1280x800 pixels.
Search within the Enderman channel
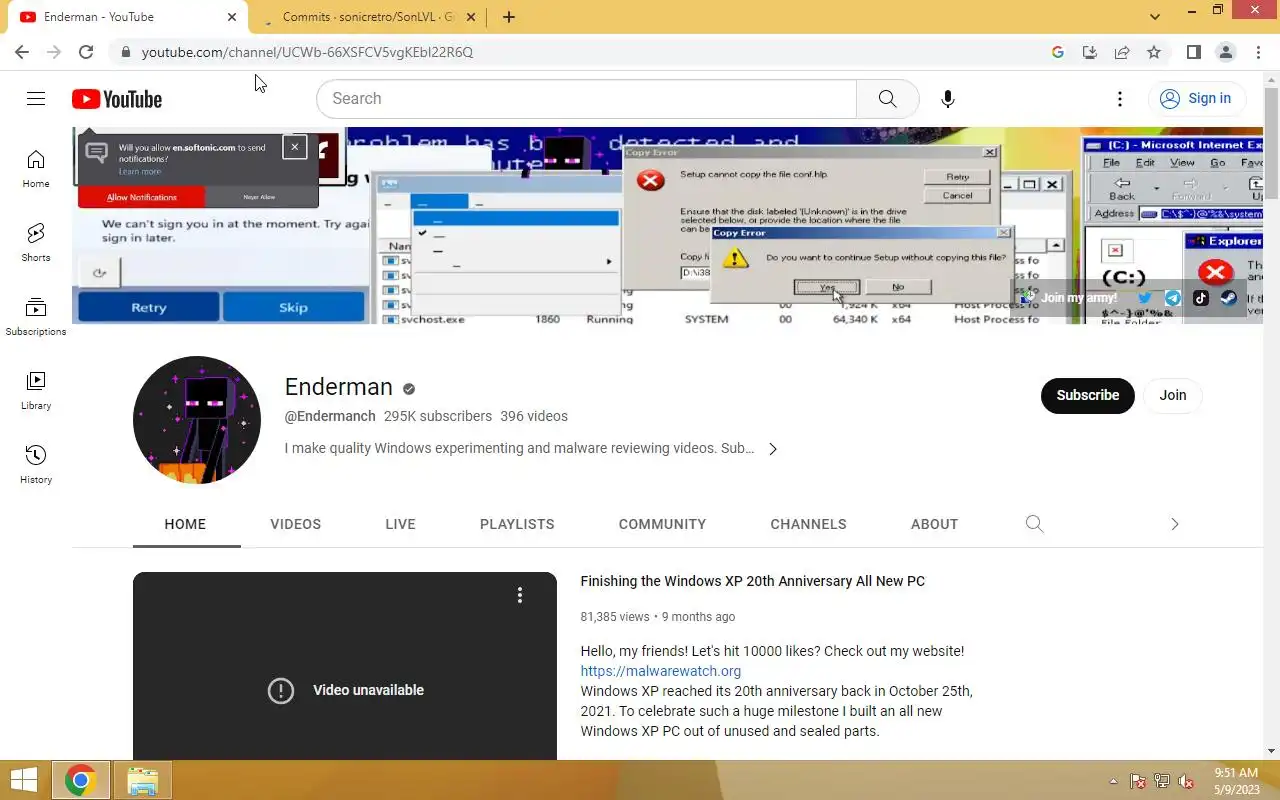[x=1034, y=524]
